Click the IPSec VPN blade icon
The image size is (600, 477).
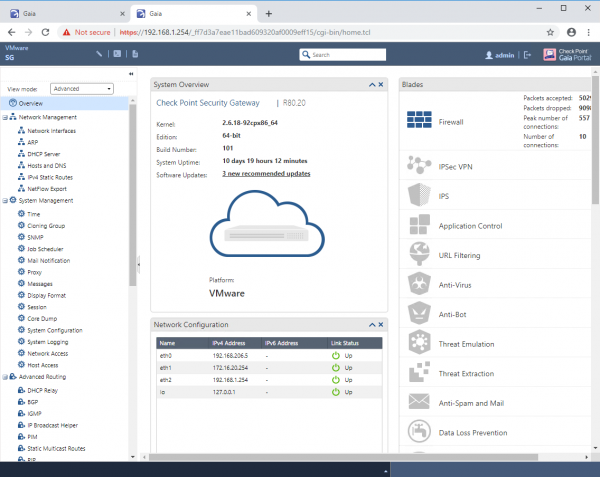click(x=418, y=164)
